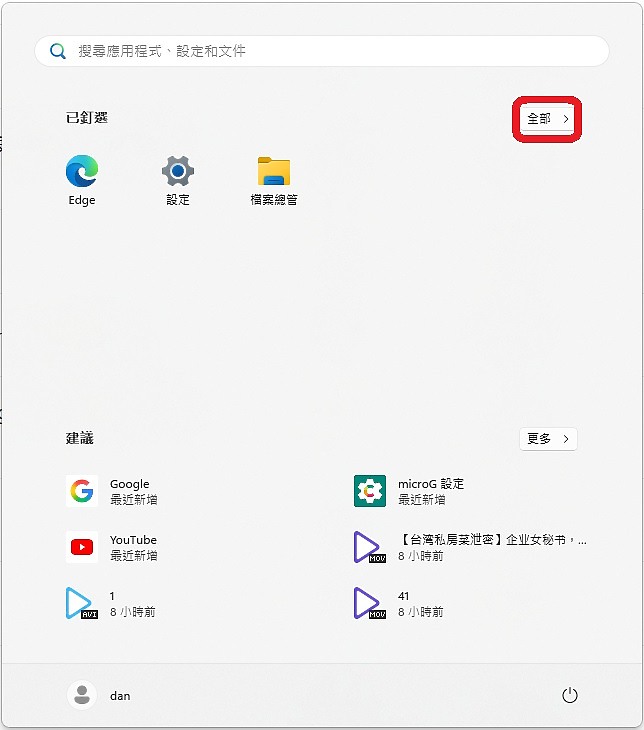Click the dan username label
This screenshot has width=644, height=730.
pos(120,696)
